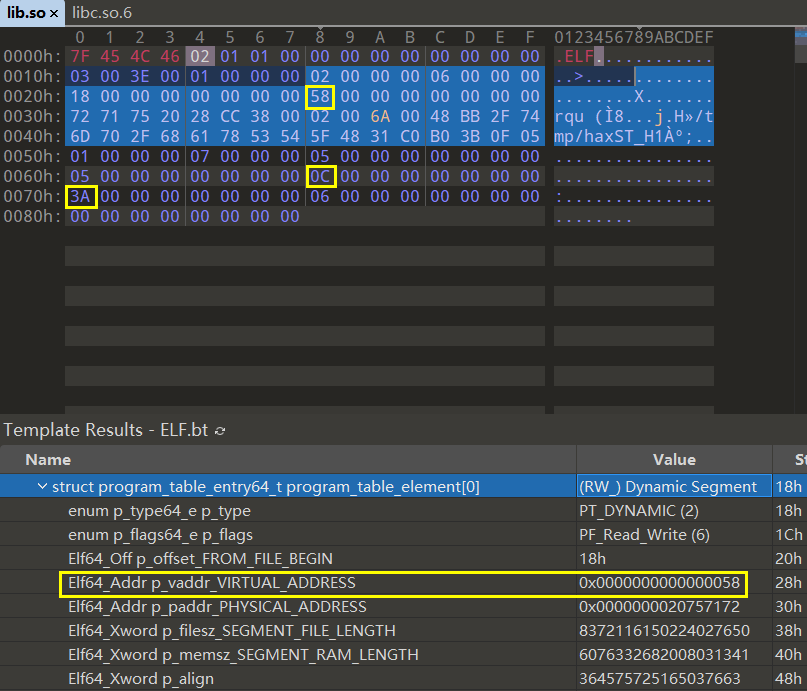Select the Elf64_Xword p_align row
The width and height of the screenshot is (807, 691).
141,679
